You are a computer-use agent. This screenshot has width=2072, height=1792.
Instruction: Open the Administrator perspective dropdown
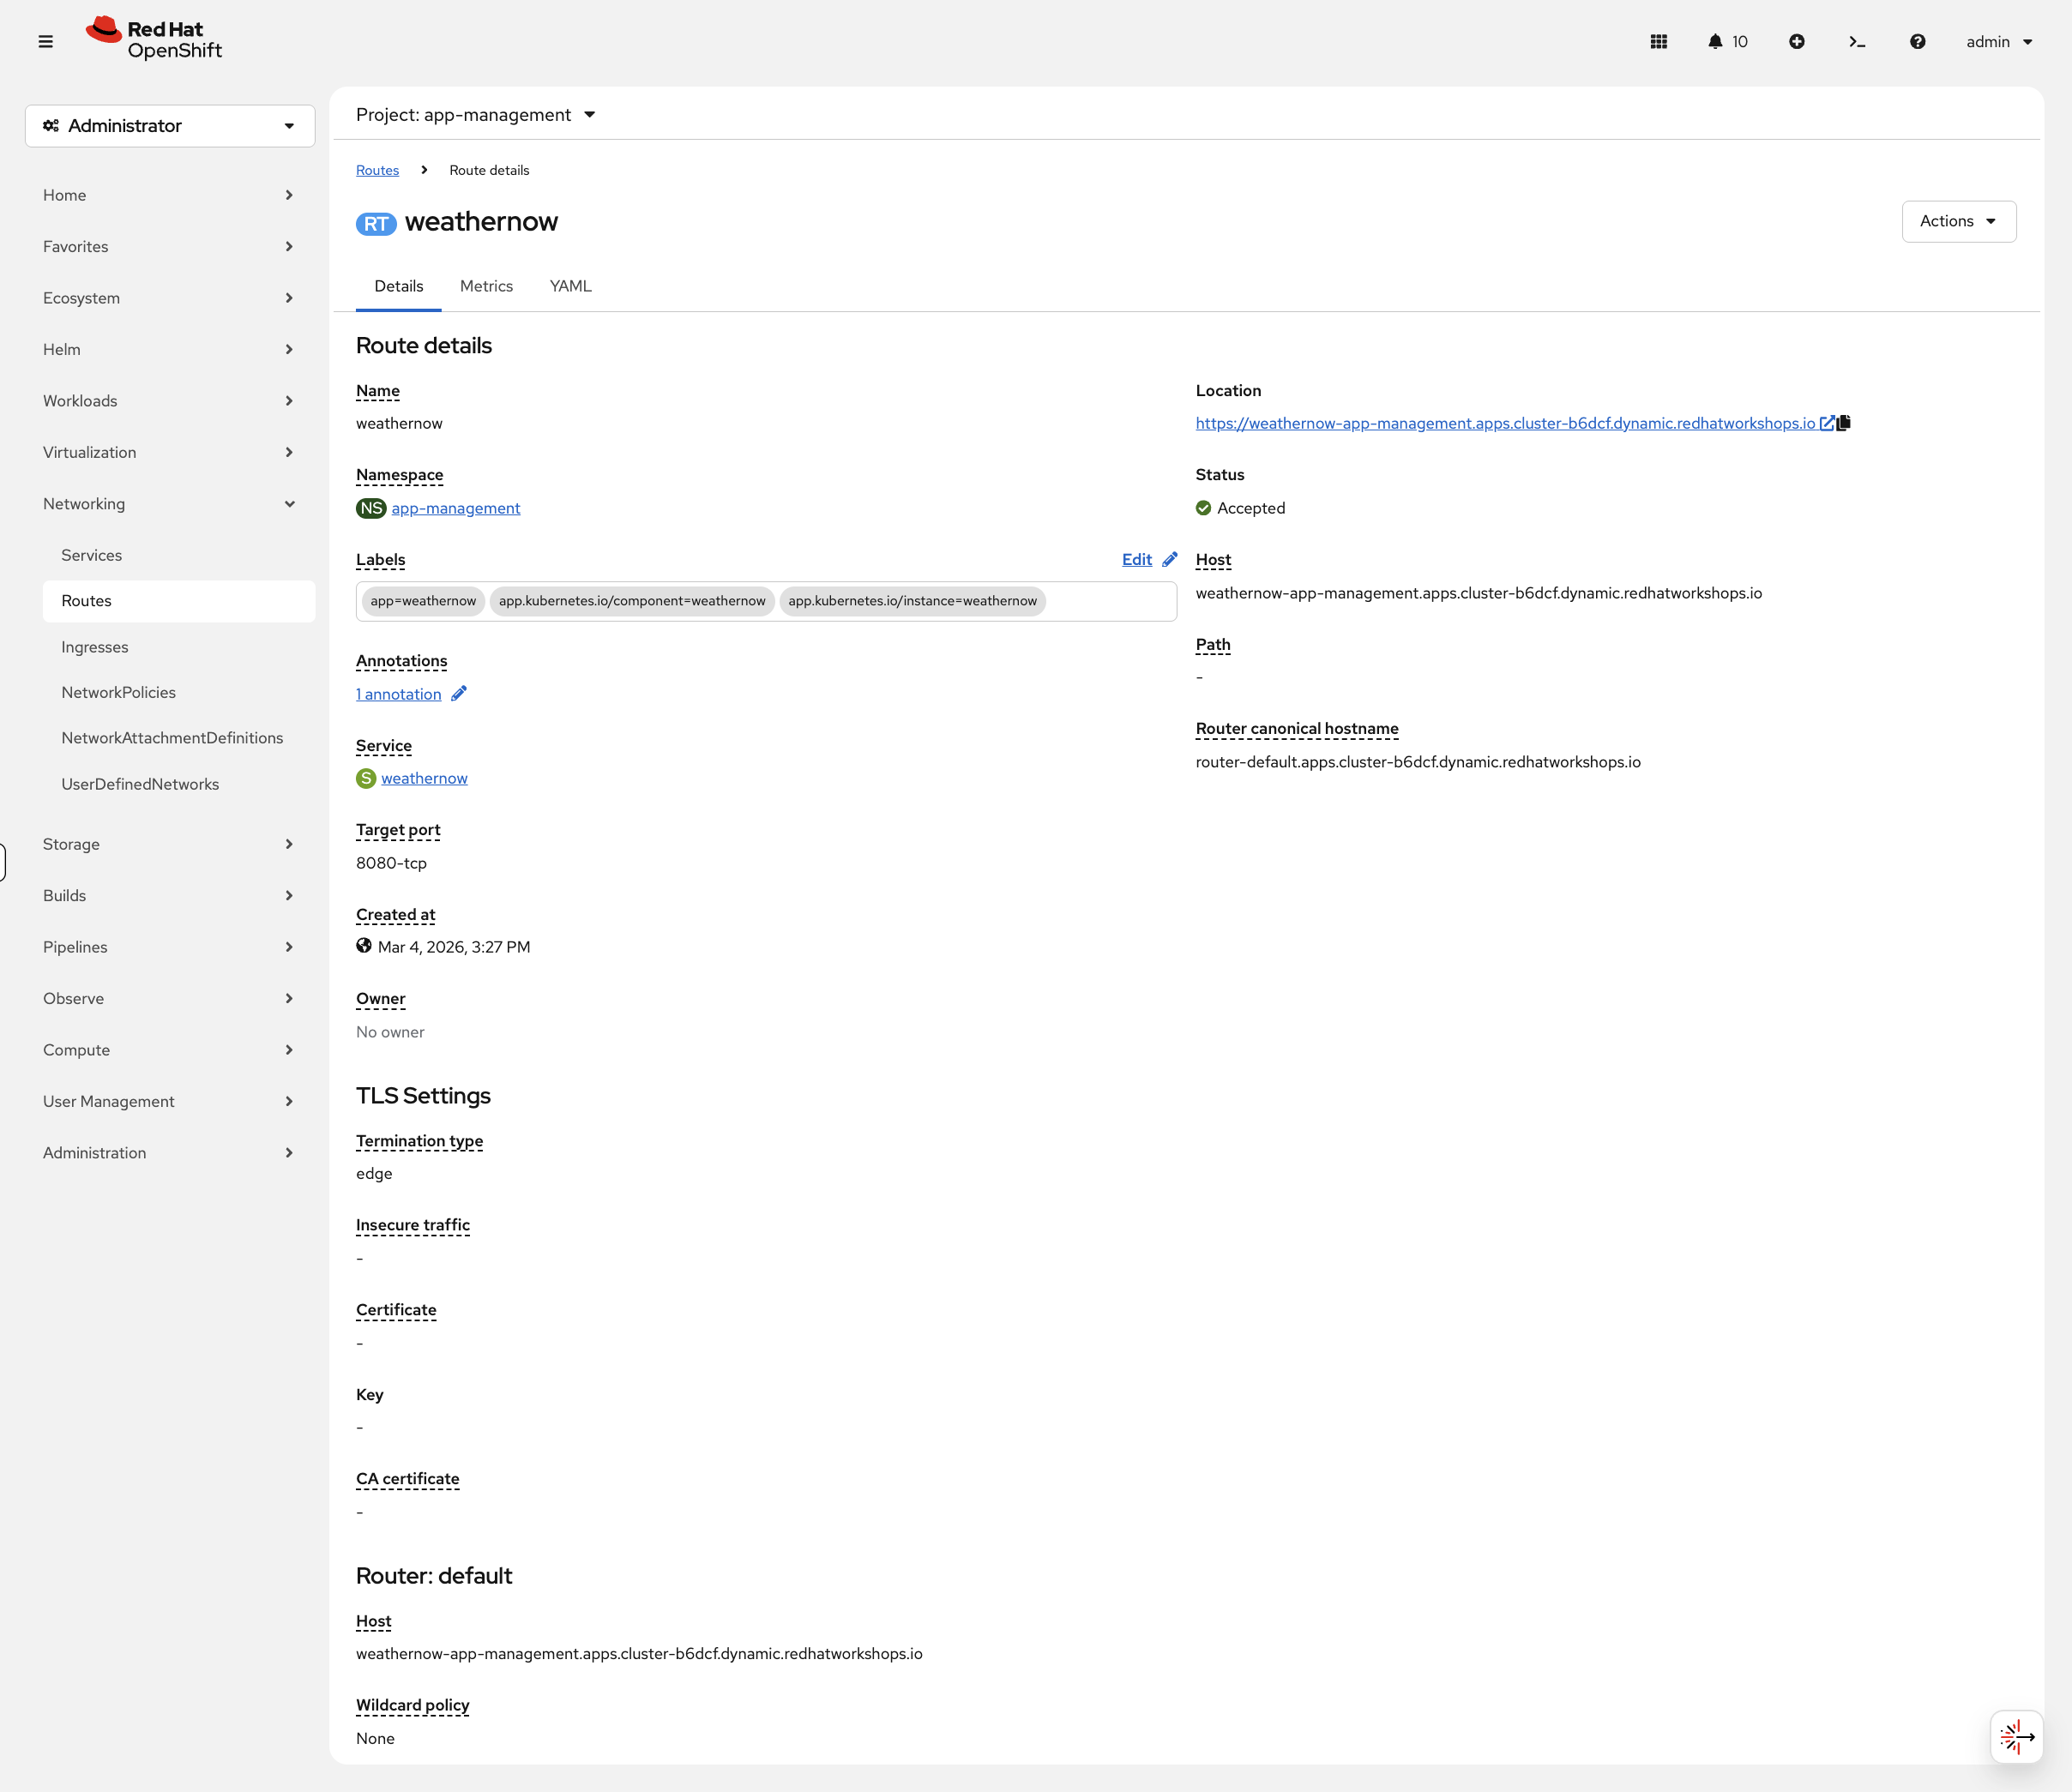click(169, 126)
